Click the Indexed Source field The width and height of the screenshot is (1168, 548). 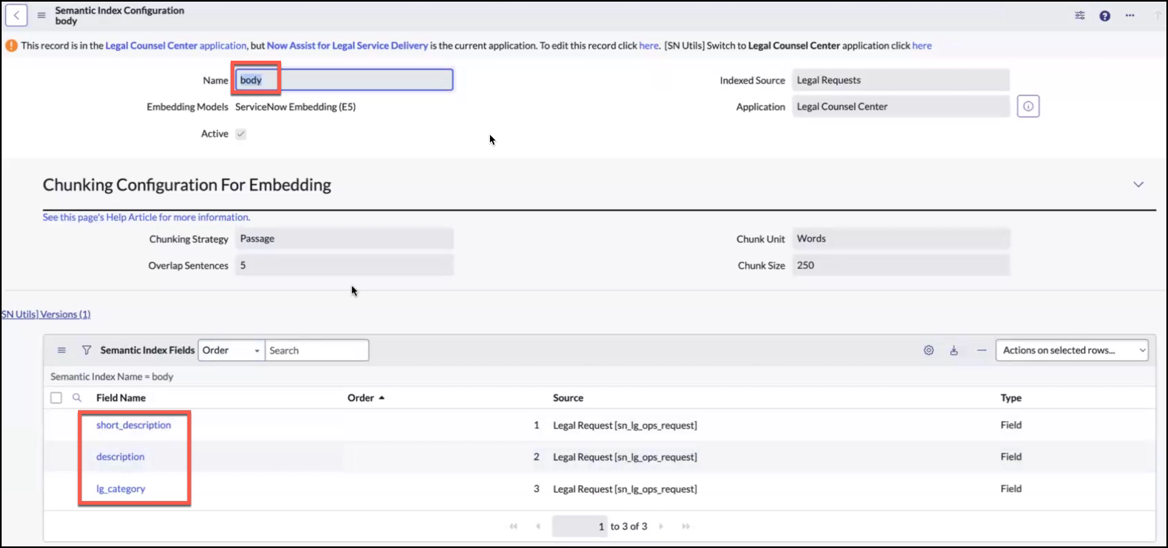pyautogui.click(x=901, y=80)
